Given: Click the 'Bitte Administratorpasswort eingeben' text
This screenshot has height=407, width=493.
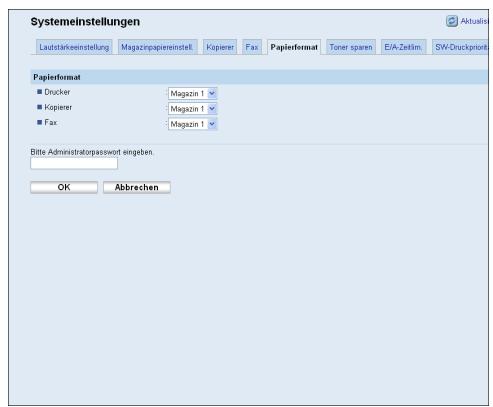Looking at the screenshot, I should [91, 152].
